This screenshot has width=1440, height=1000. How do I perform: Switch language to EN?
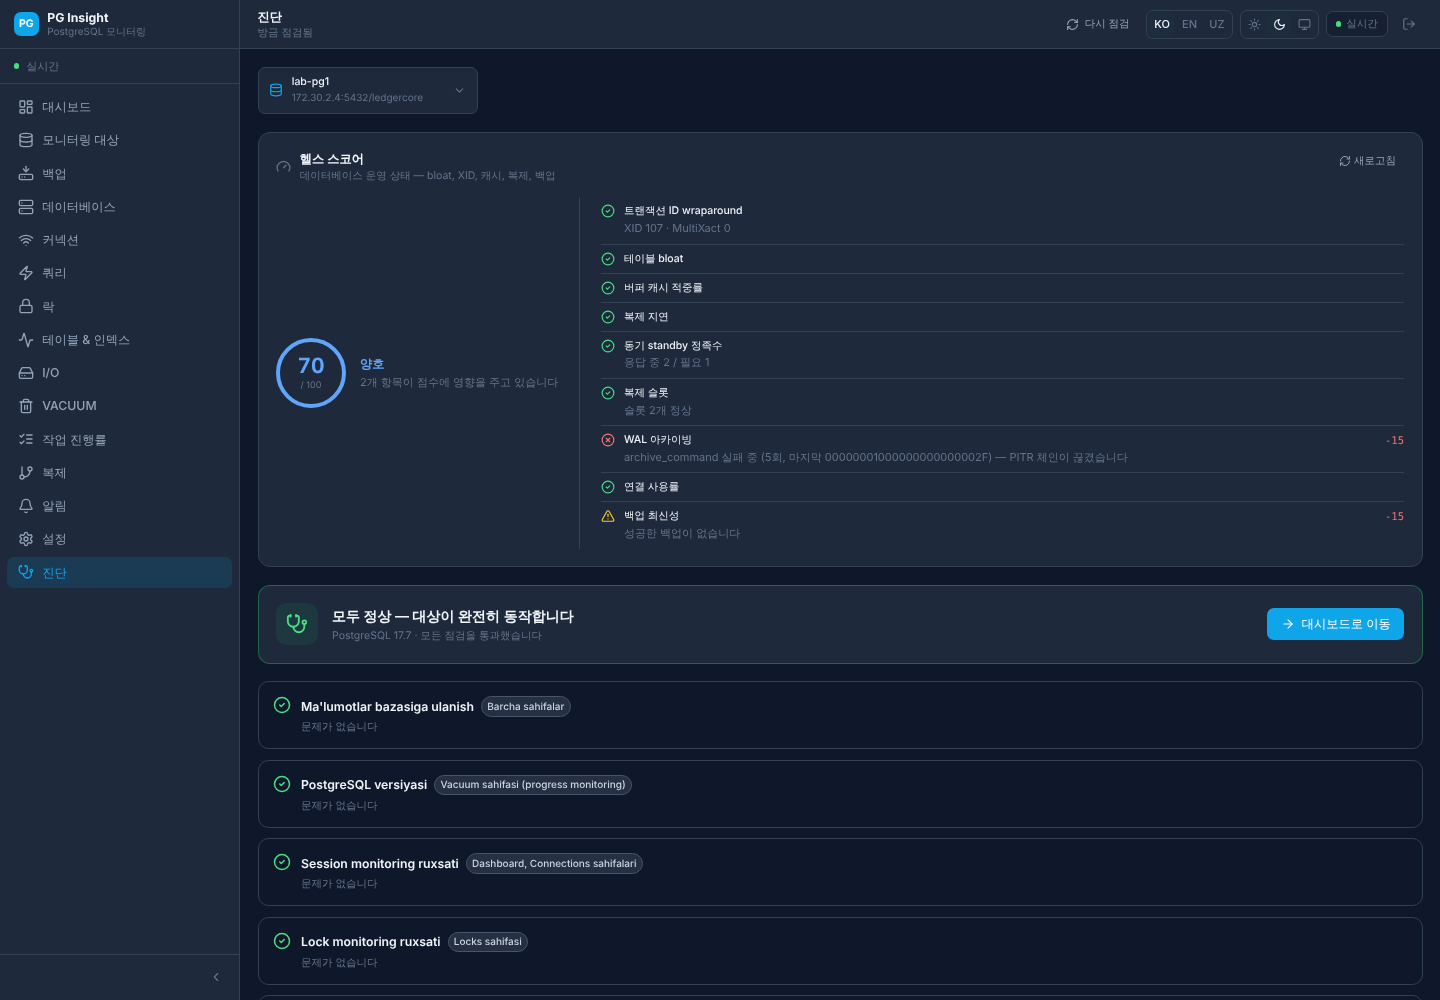click(x=1189, y=24)
